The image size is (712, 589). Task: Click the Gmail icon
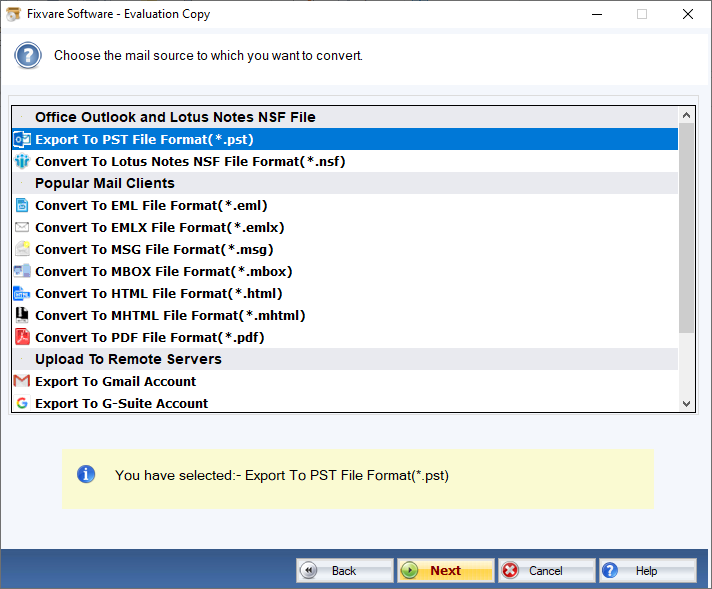[x=22, y=381]
